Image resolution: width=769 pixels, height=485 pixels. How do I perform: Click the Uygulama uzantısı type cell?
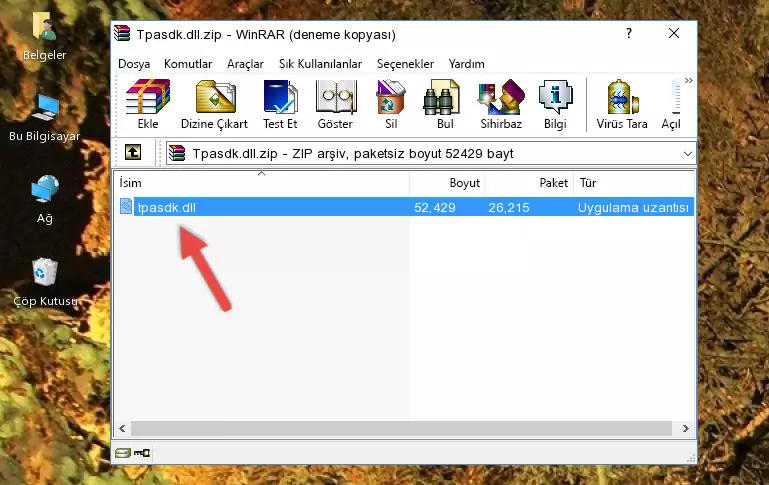click(x=633, y=207)
